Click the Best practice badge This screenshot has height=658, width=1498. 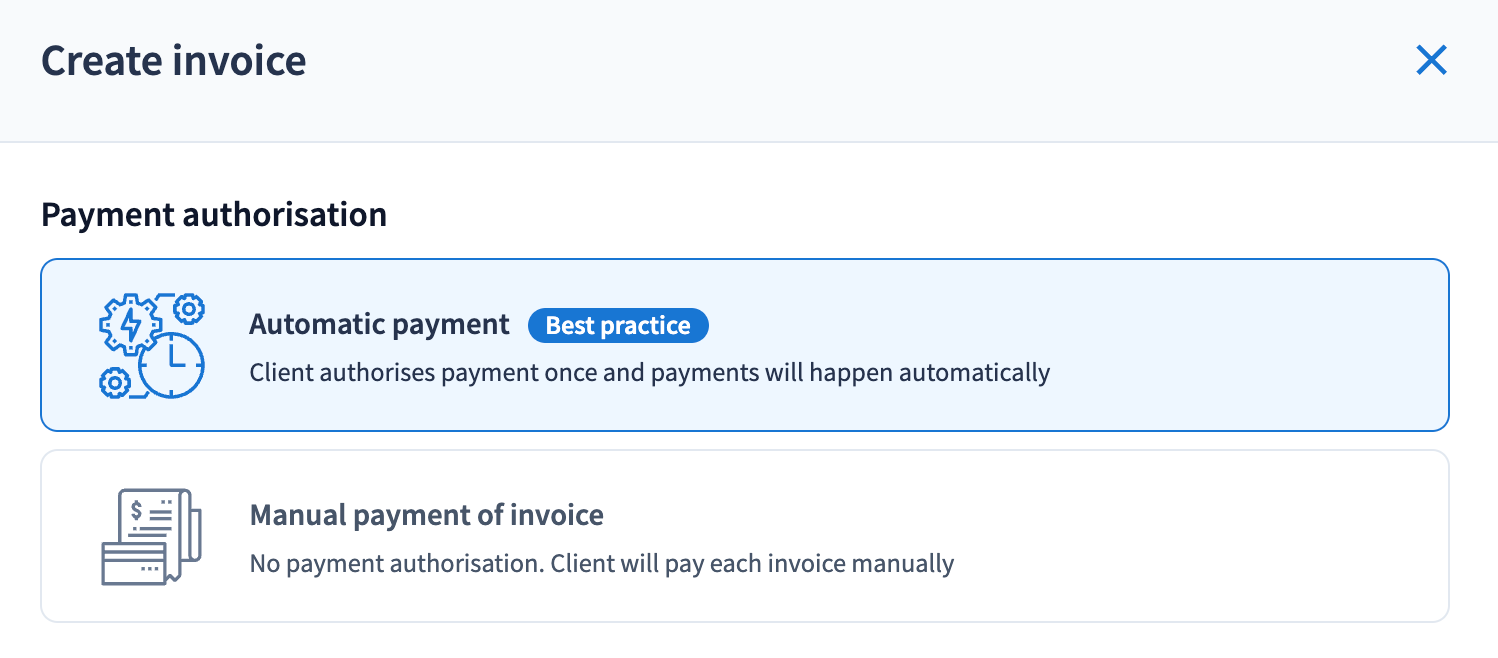tap(618, 326)
